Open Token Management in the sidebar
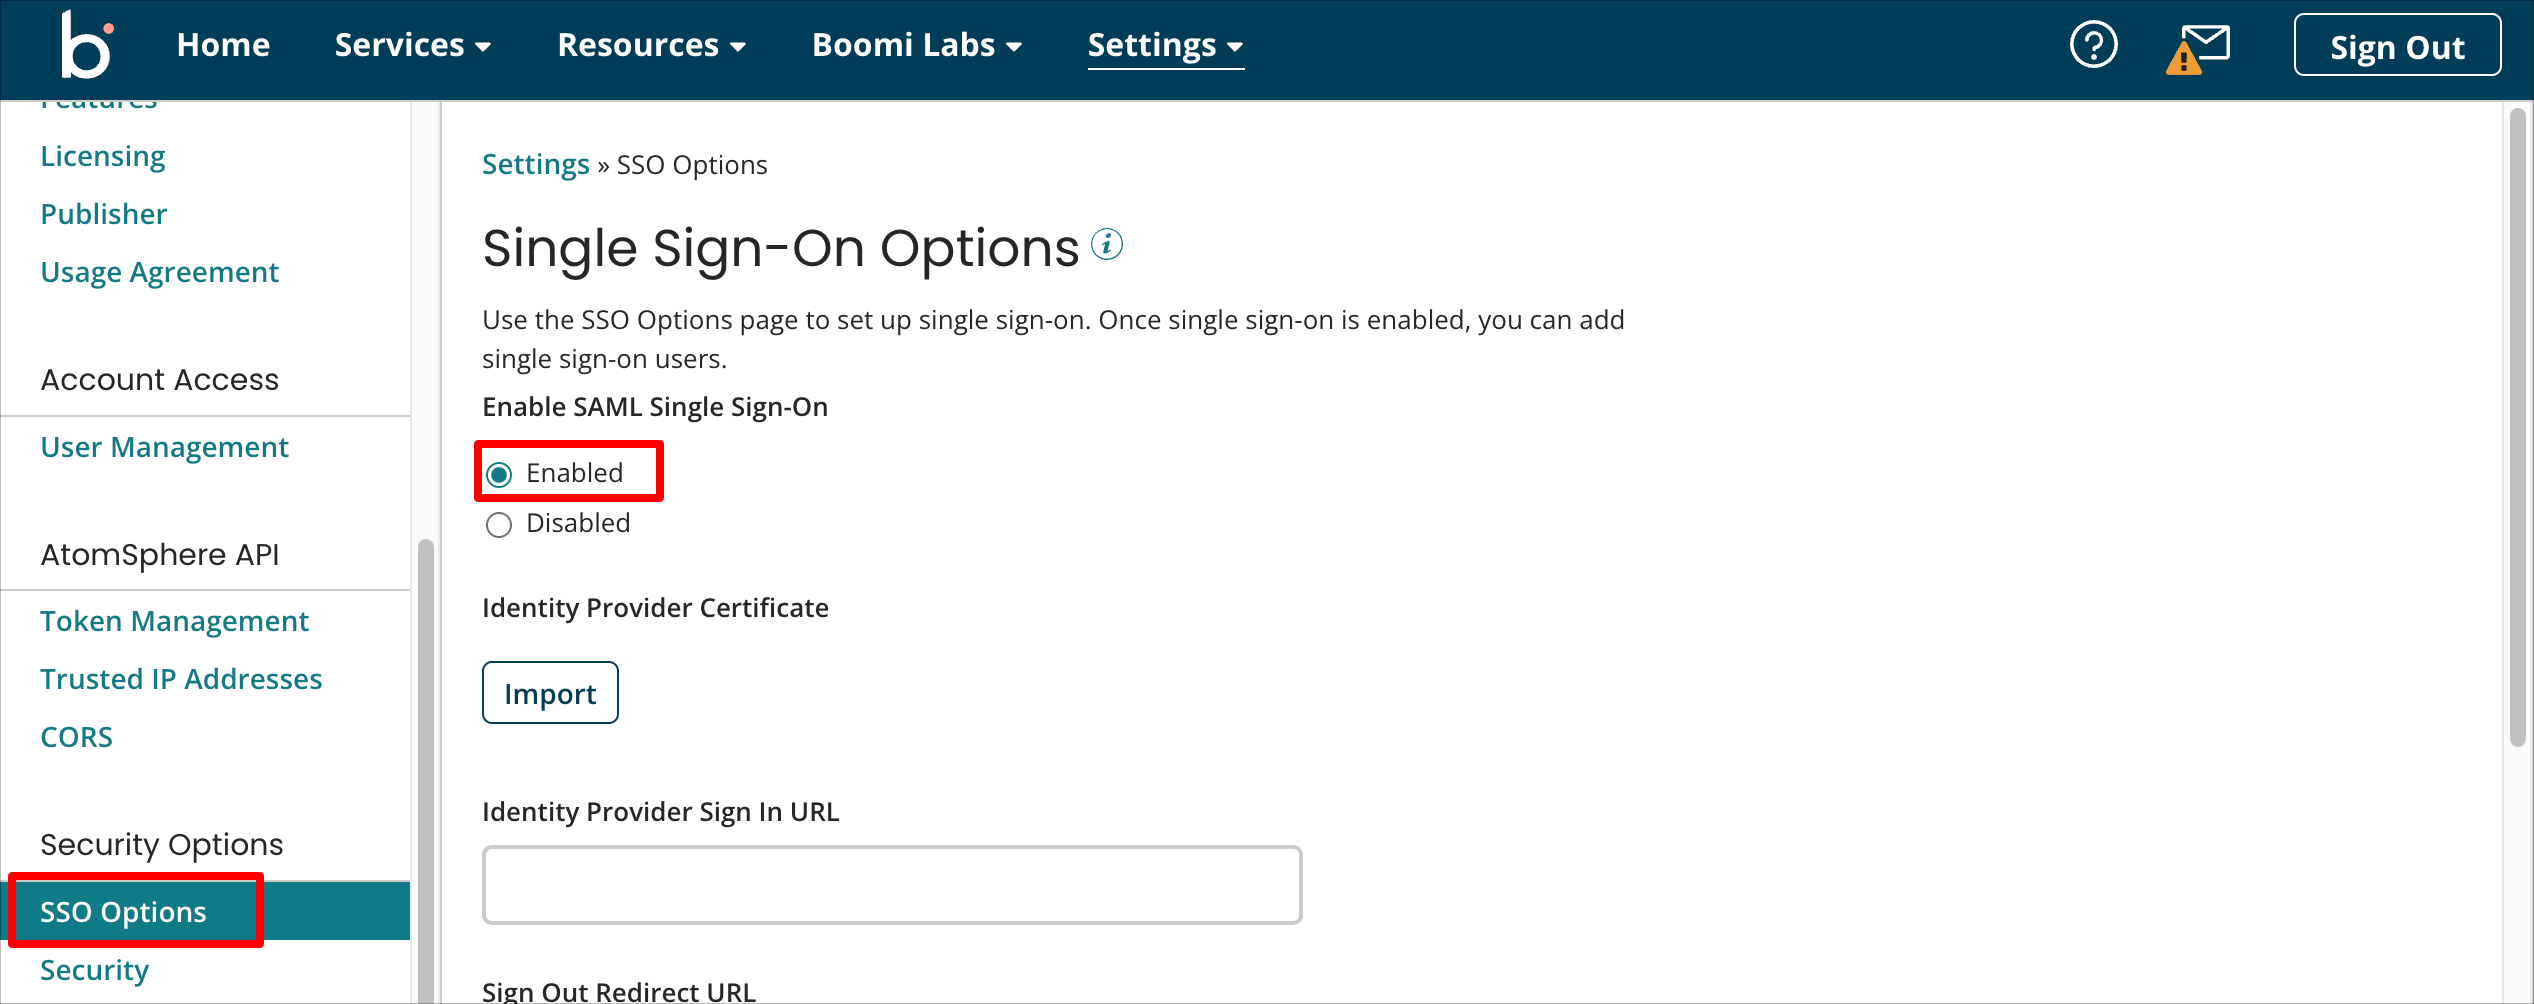Screen dimensions: 2534x1004 coord(174,621)
